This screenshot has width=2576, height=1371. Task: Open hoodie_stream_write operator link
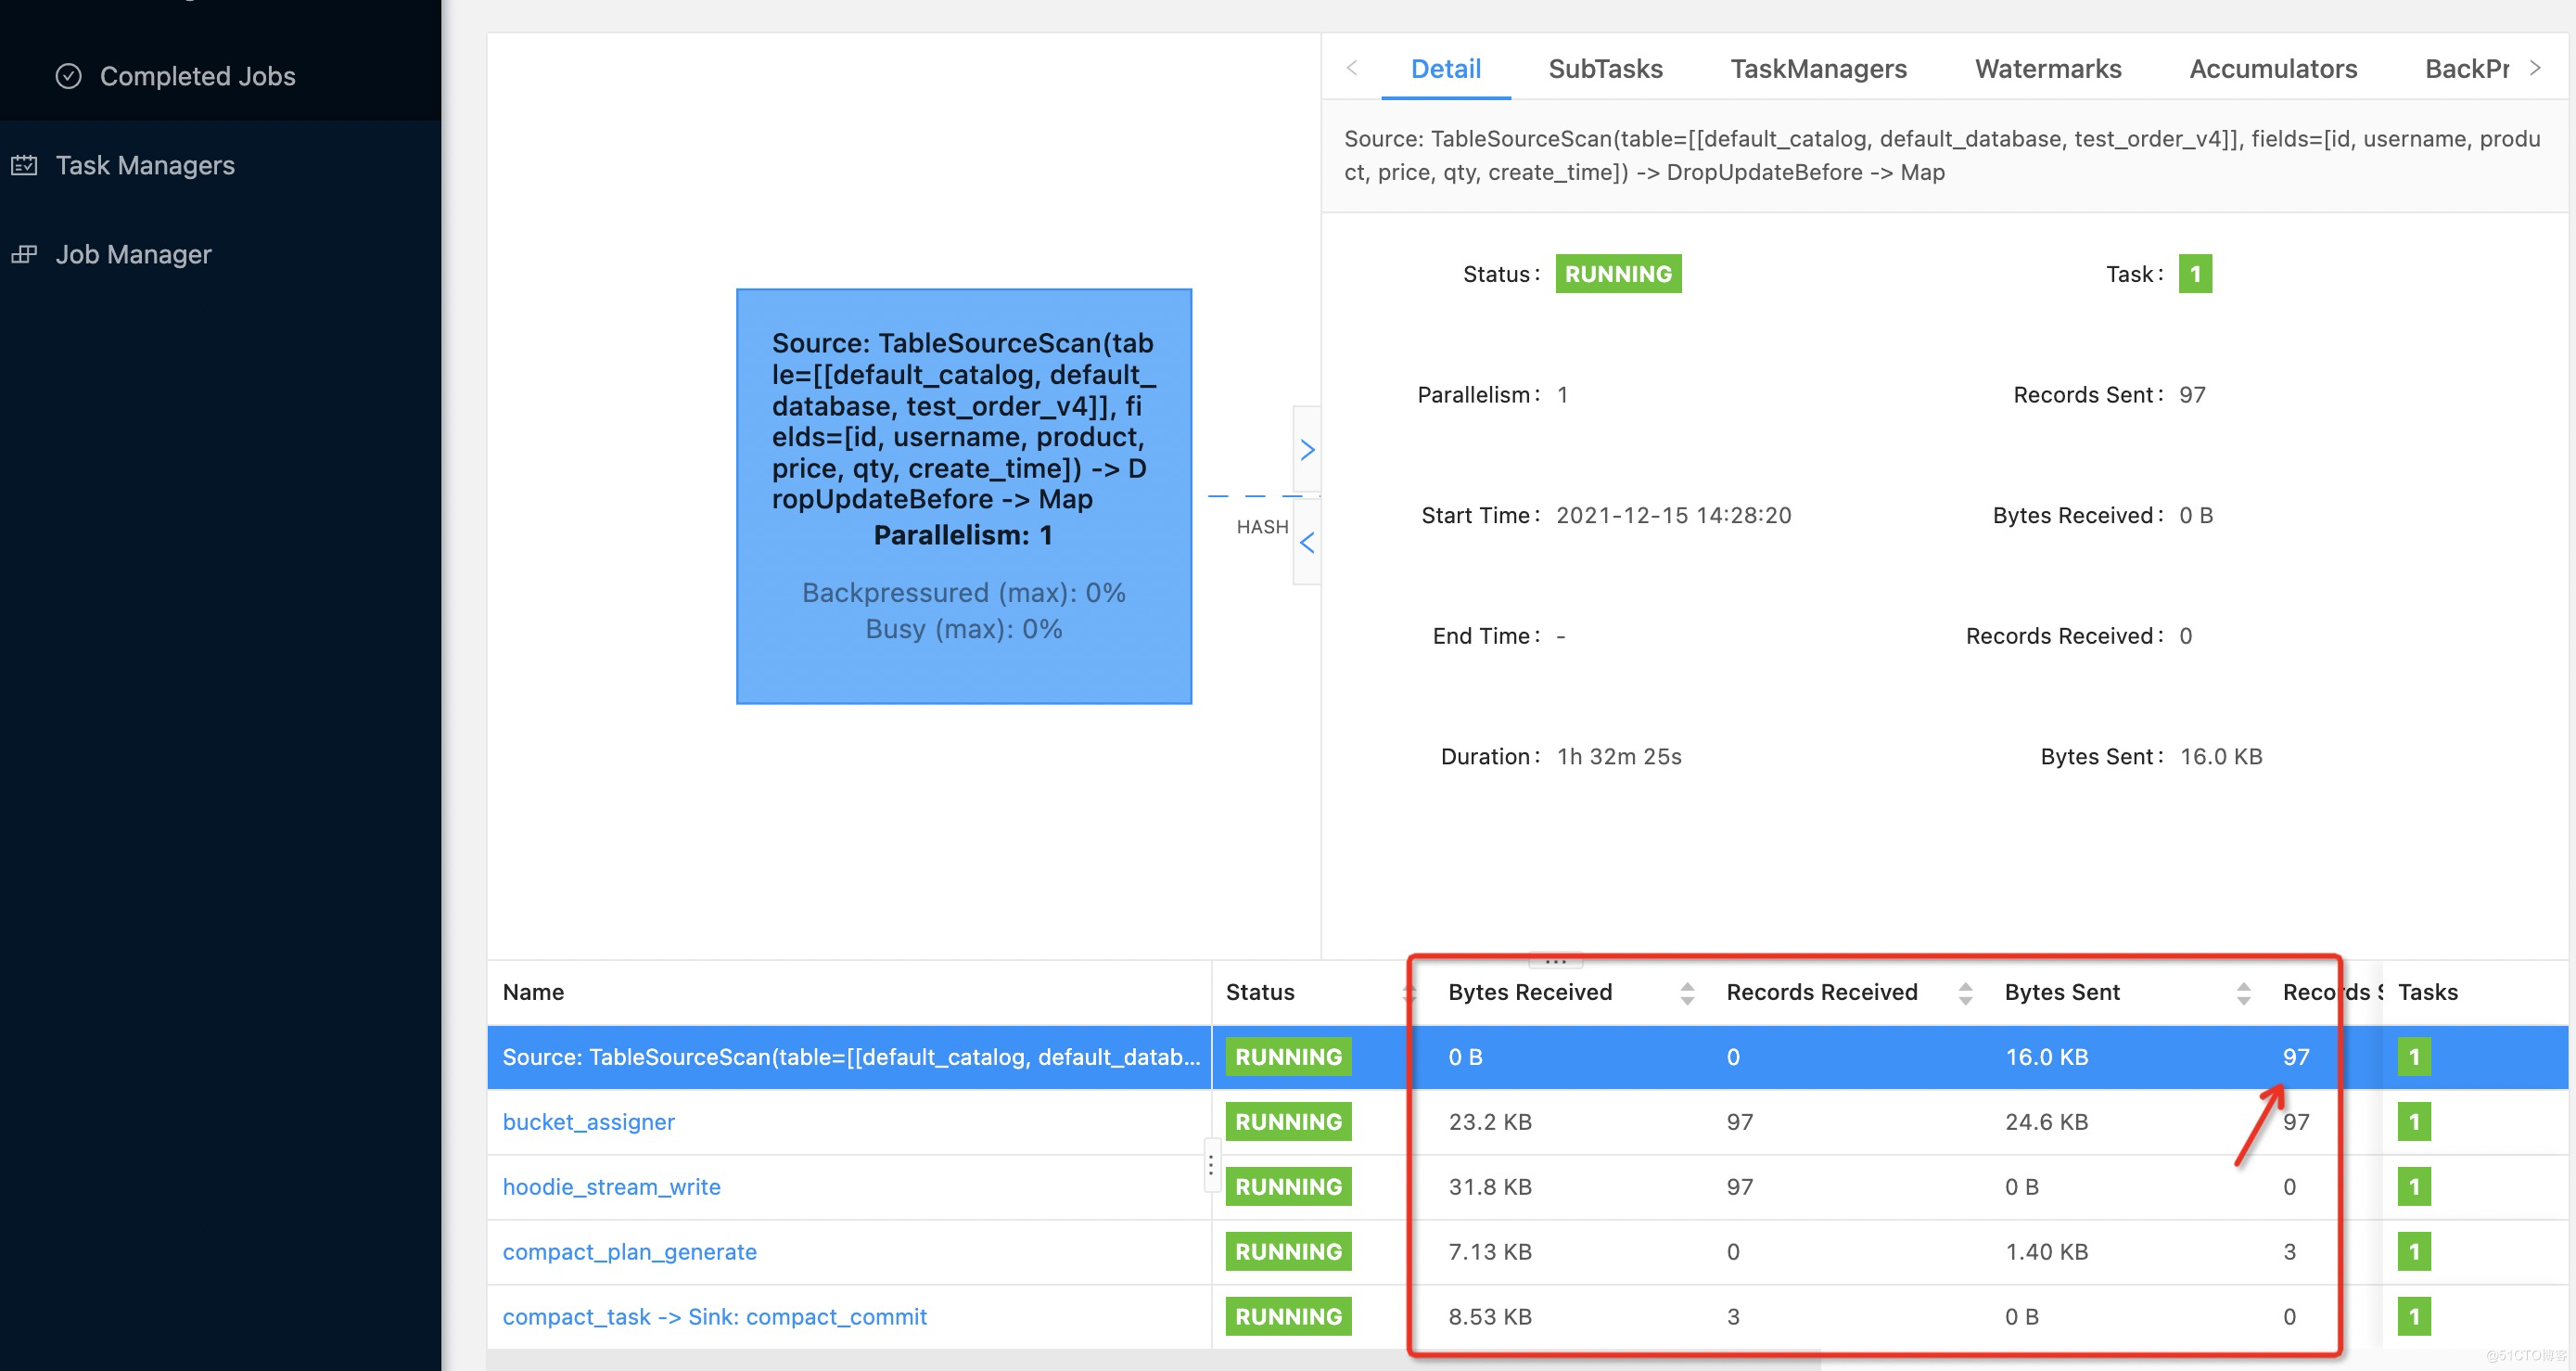(x=611, y=1186)
